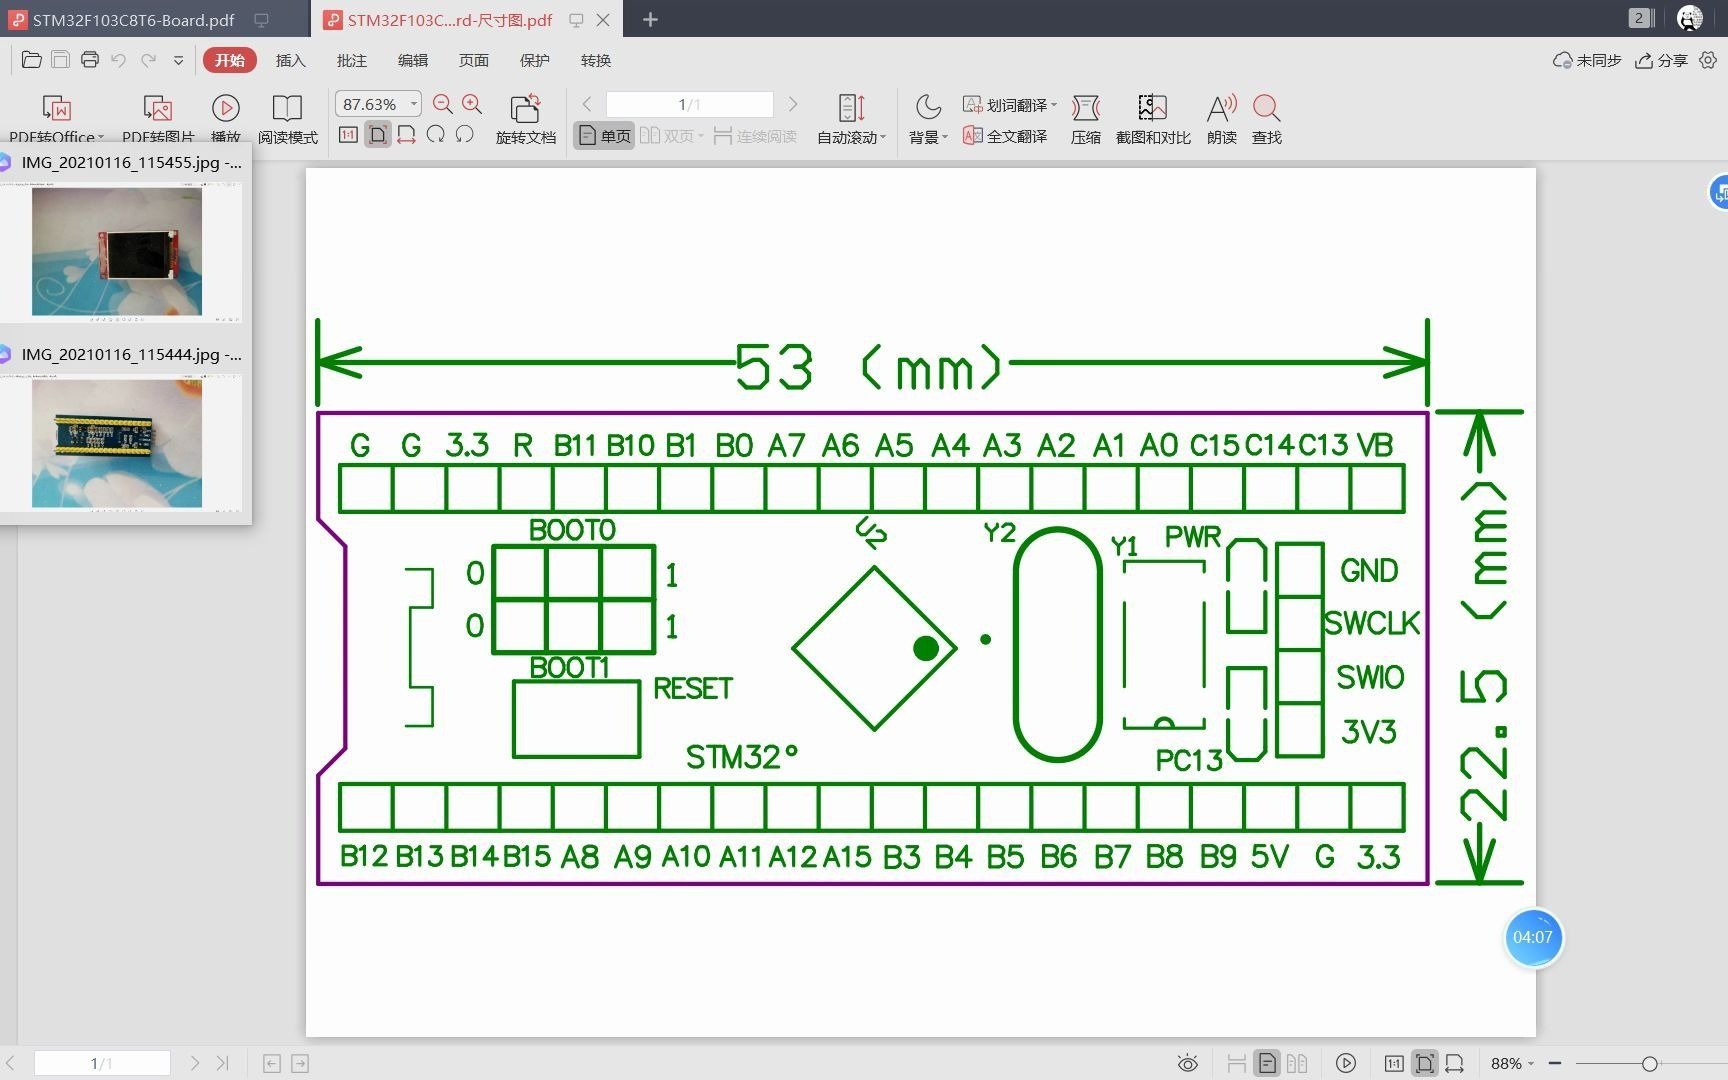This screenshot has height=1080, width=1728.
Task: Go to previous page arrow in ribbon
Action: (587, 104)
